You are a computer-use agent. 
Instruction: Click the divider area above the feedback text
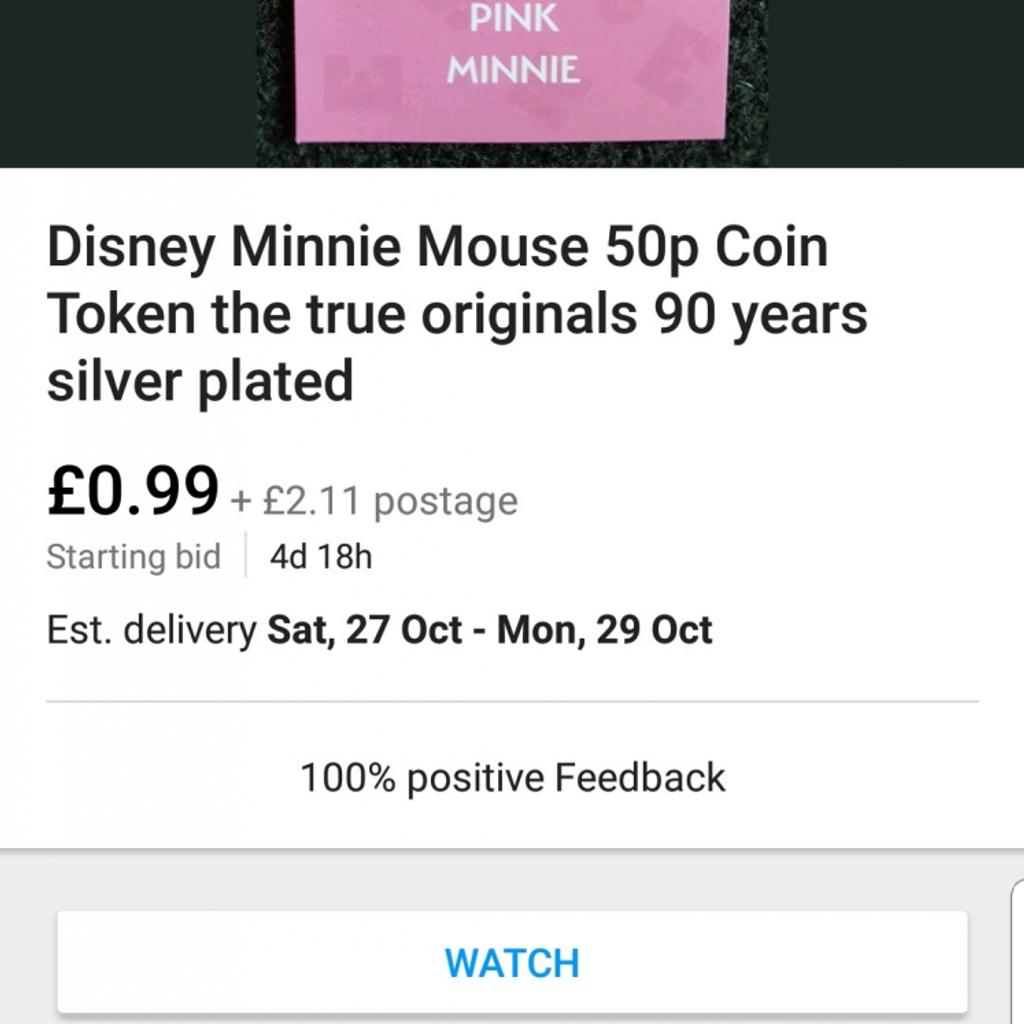point(512,701)
